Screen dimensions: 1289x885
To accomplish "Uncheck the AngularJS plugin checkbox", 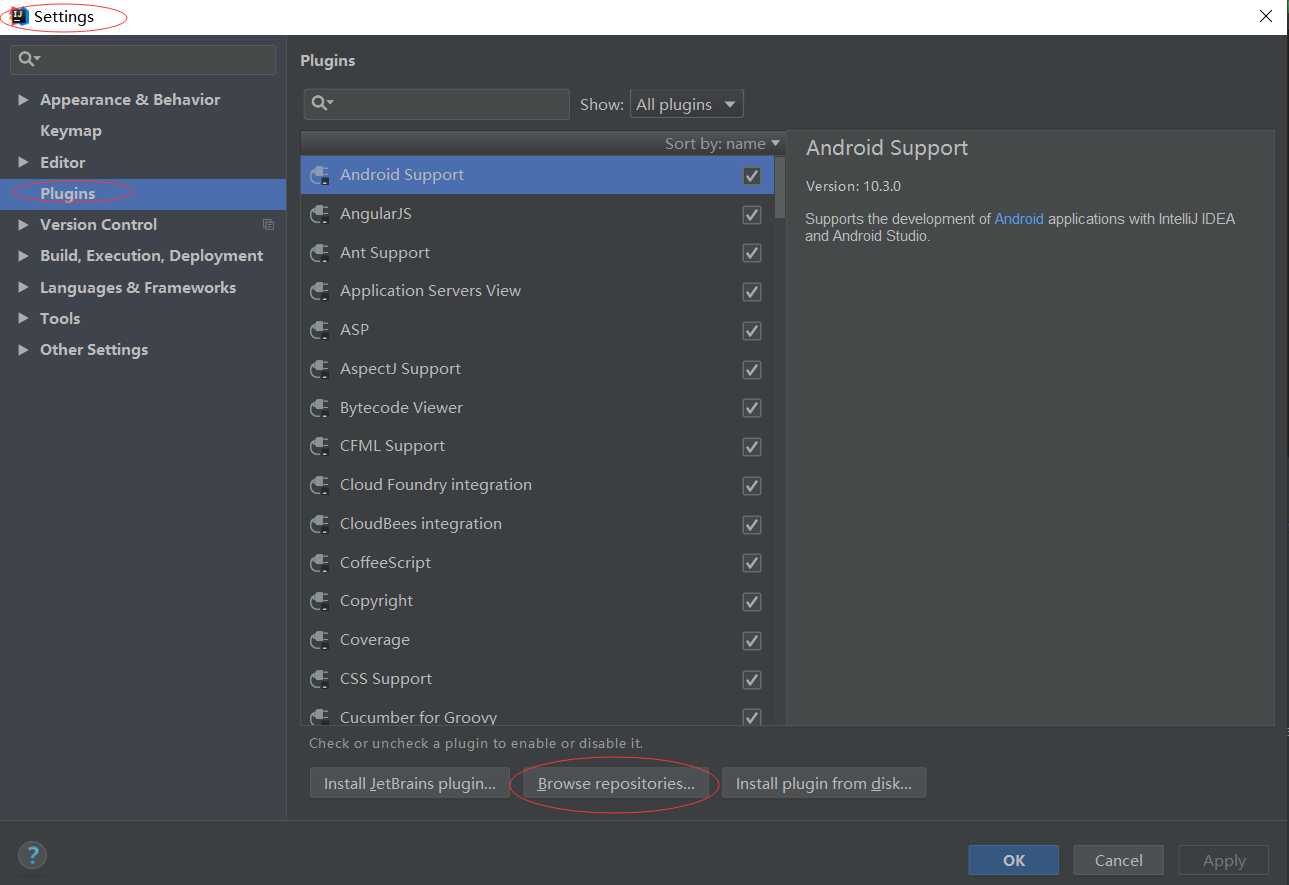I will 752,215.
